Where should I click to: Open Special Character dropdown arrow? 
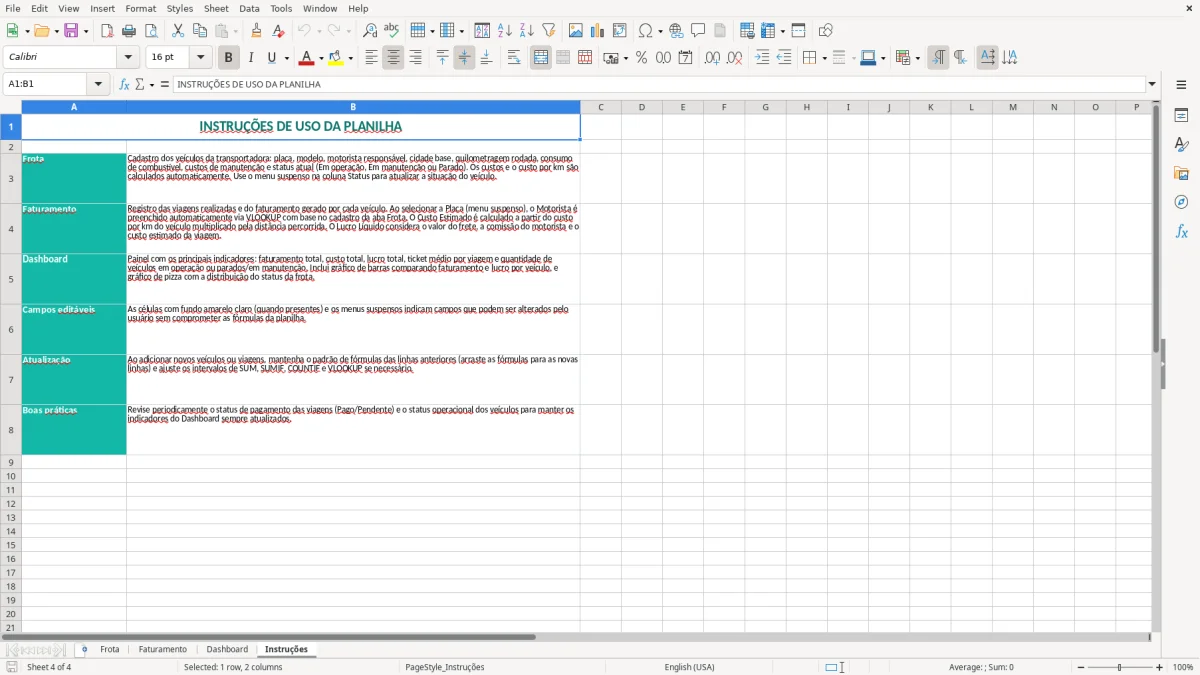(661, 31)
